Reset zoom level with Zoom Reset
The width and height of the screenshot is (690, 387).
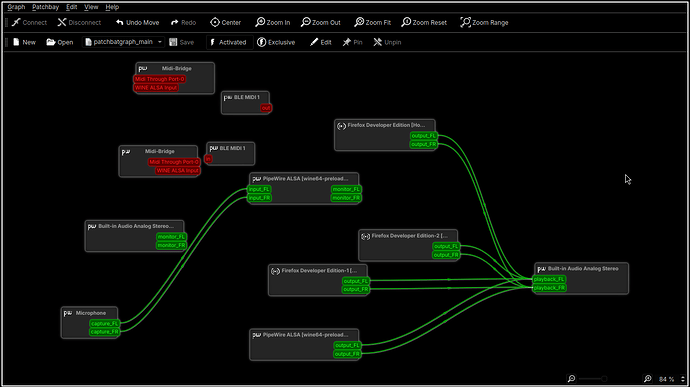coord(424,22)
